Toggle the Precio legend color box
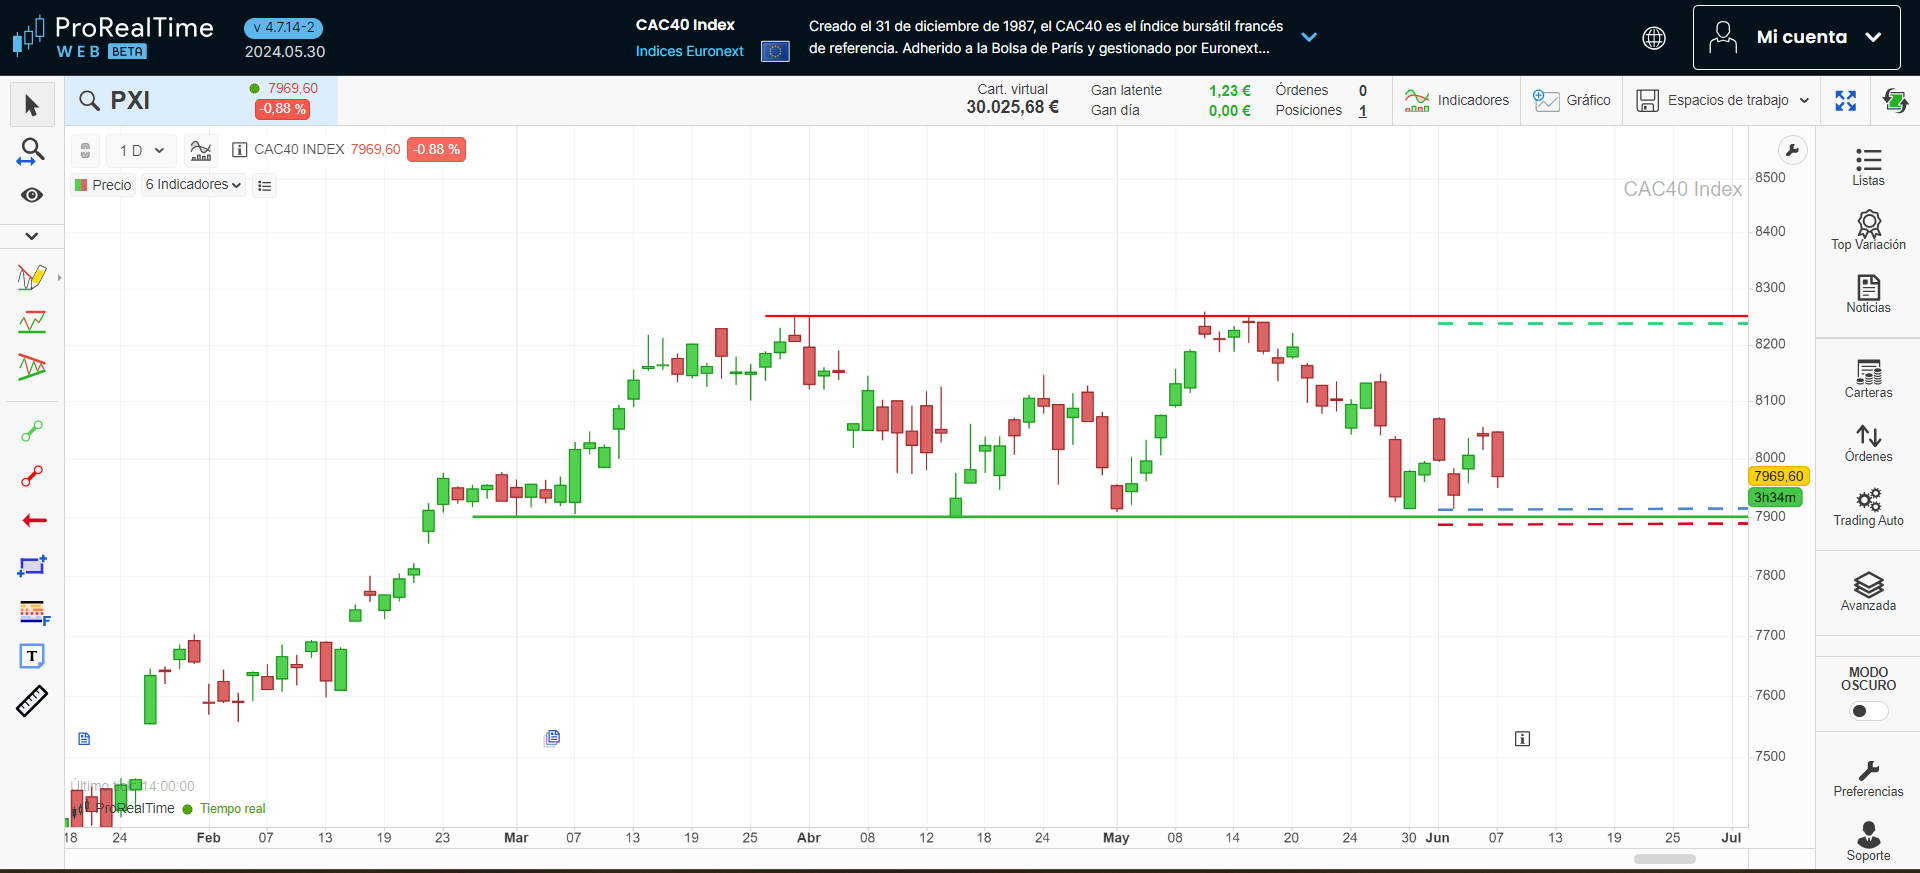The width and height of the screenshot is (1920, 873). [81, 185]
